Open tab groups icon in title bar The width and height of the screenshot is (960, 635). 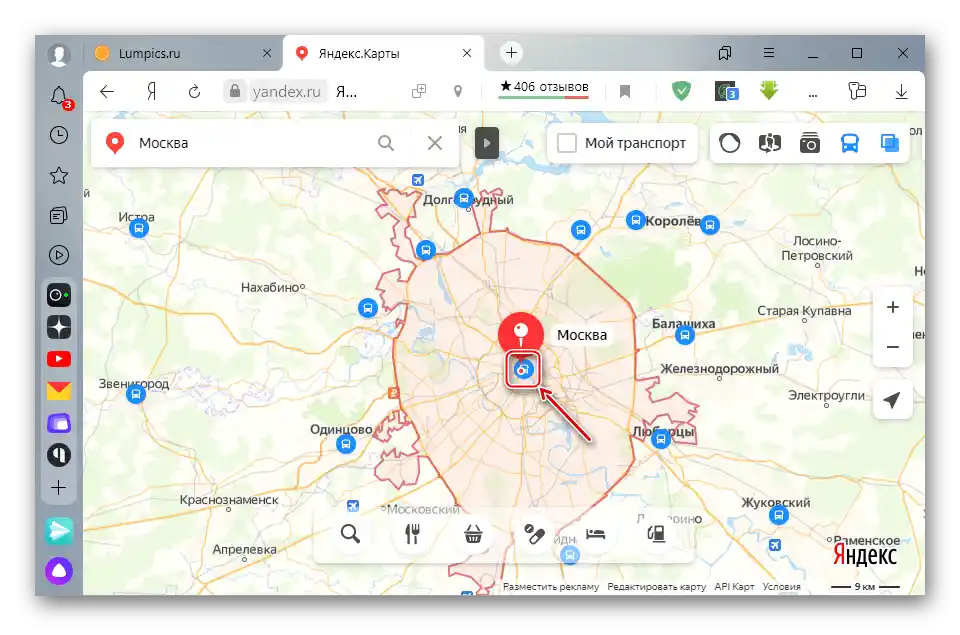(725, 53)
